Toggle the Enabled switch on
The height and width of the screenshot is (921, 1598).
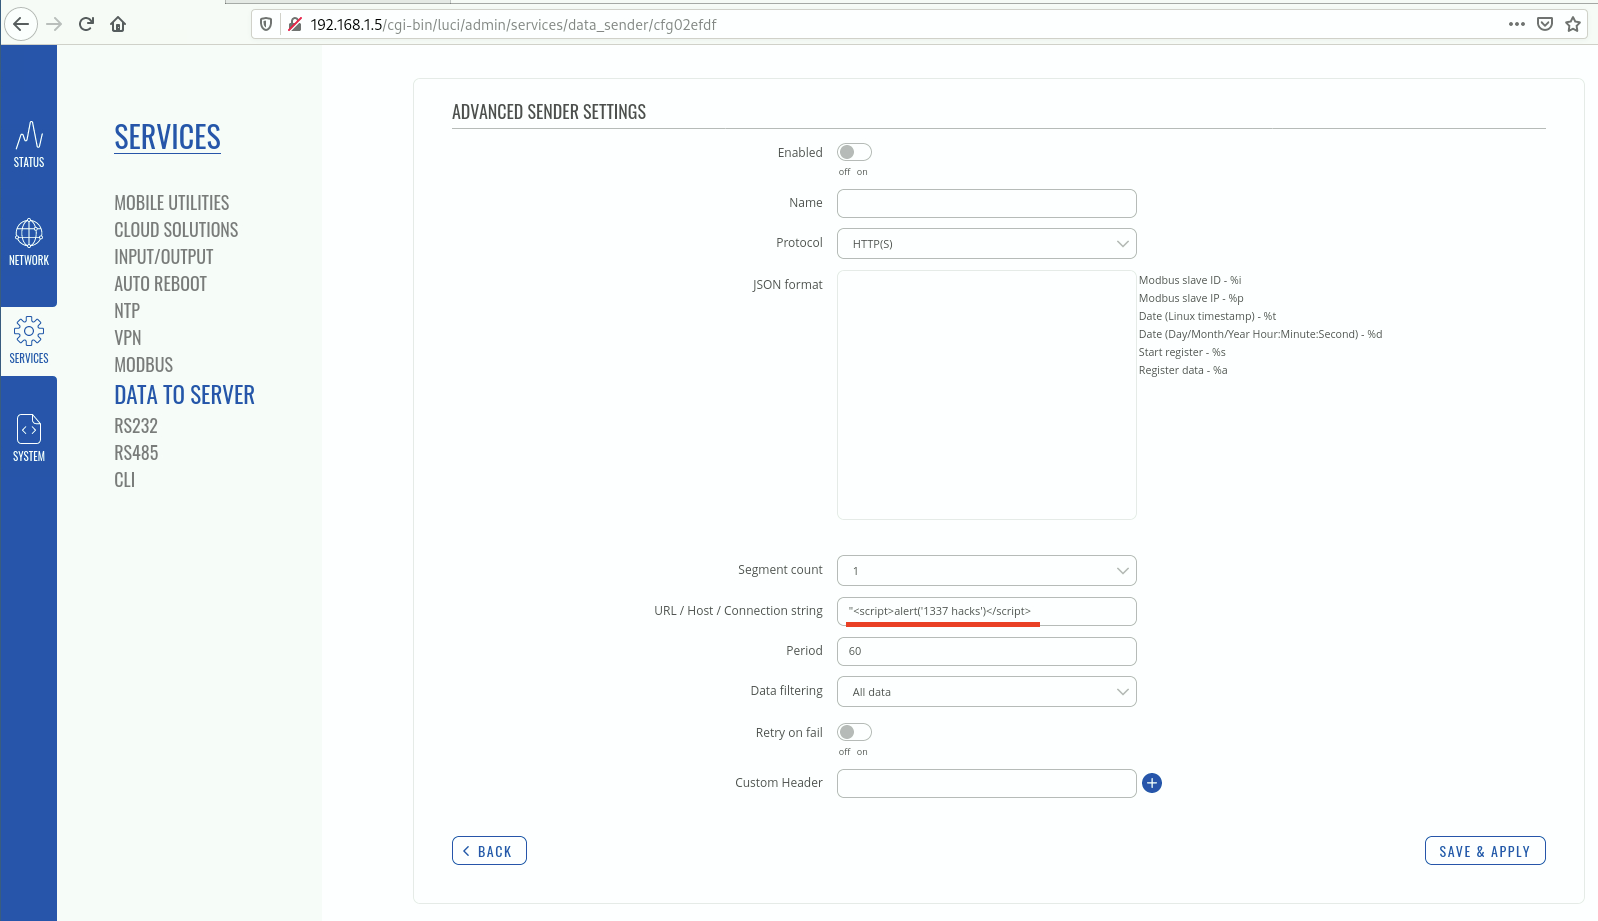click(x=854, y=152)
